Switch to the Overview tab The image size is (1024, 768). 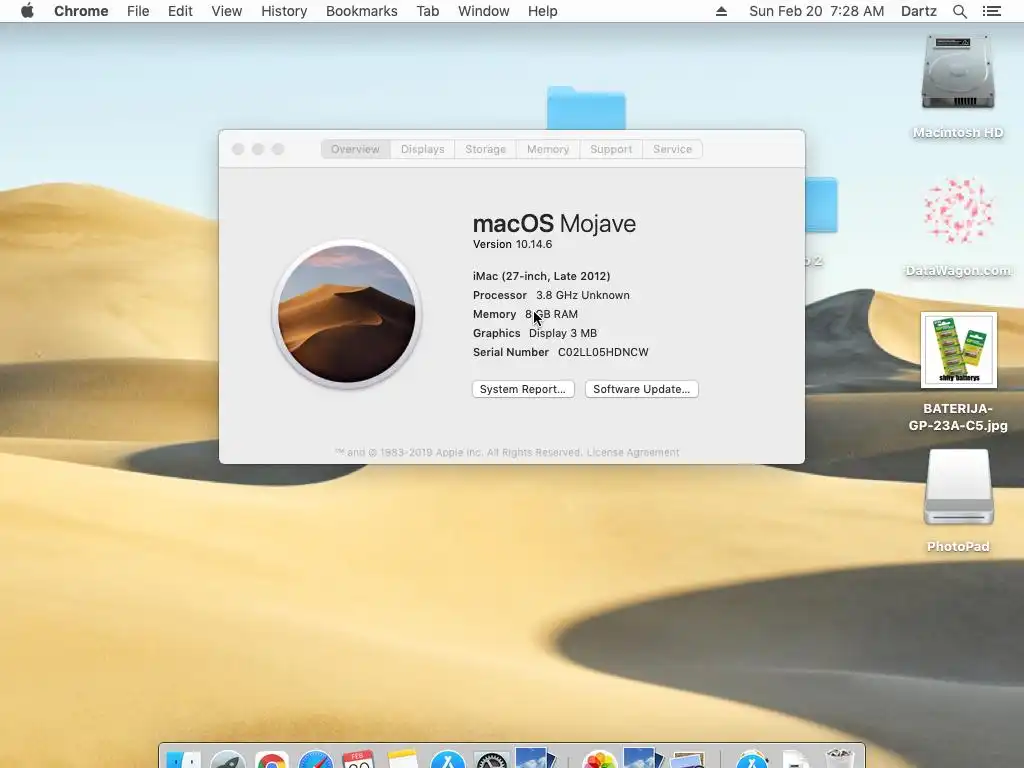[x=355, y=149]
